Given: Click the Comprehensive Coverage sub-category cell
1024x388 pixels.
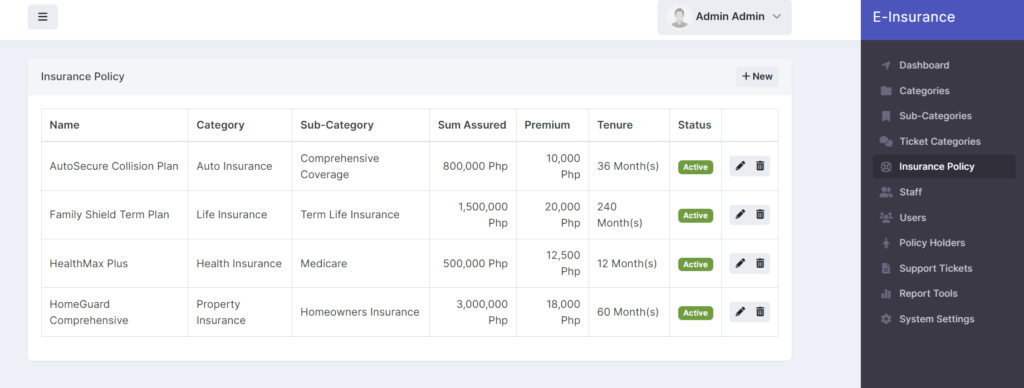Looking at the screenshot, I should [360, 166].
